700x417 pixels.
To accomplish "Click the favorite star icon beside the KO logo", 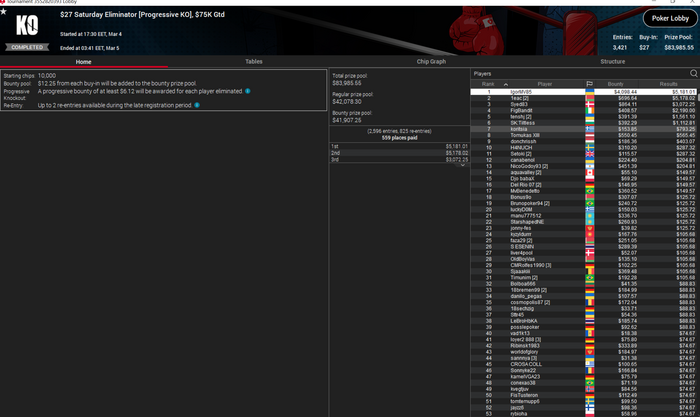I will pos(4,11).
